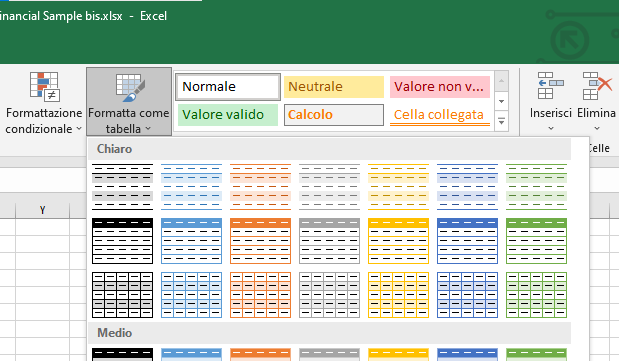Screen dimensions: 619x361
Task: Pick green full-grid Chiaro table style
Action: click(536, 295)
